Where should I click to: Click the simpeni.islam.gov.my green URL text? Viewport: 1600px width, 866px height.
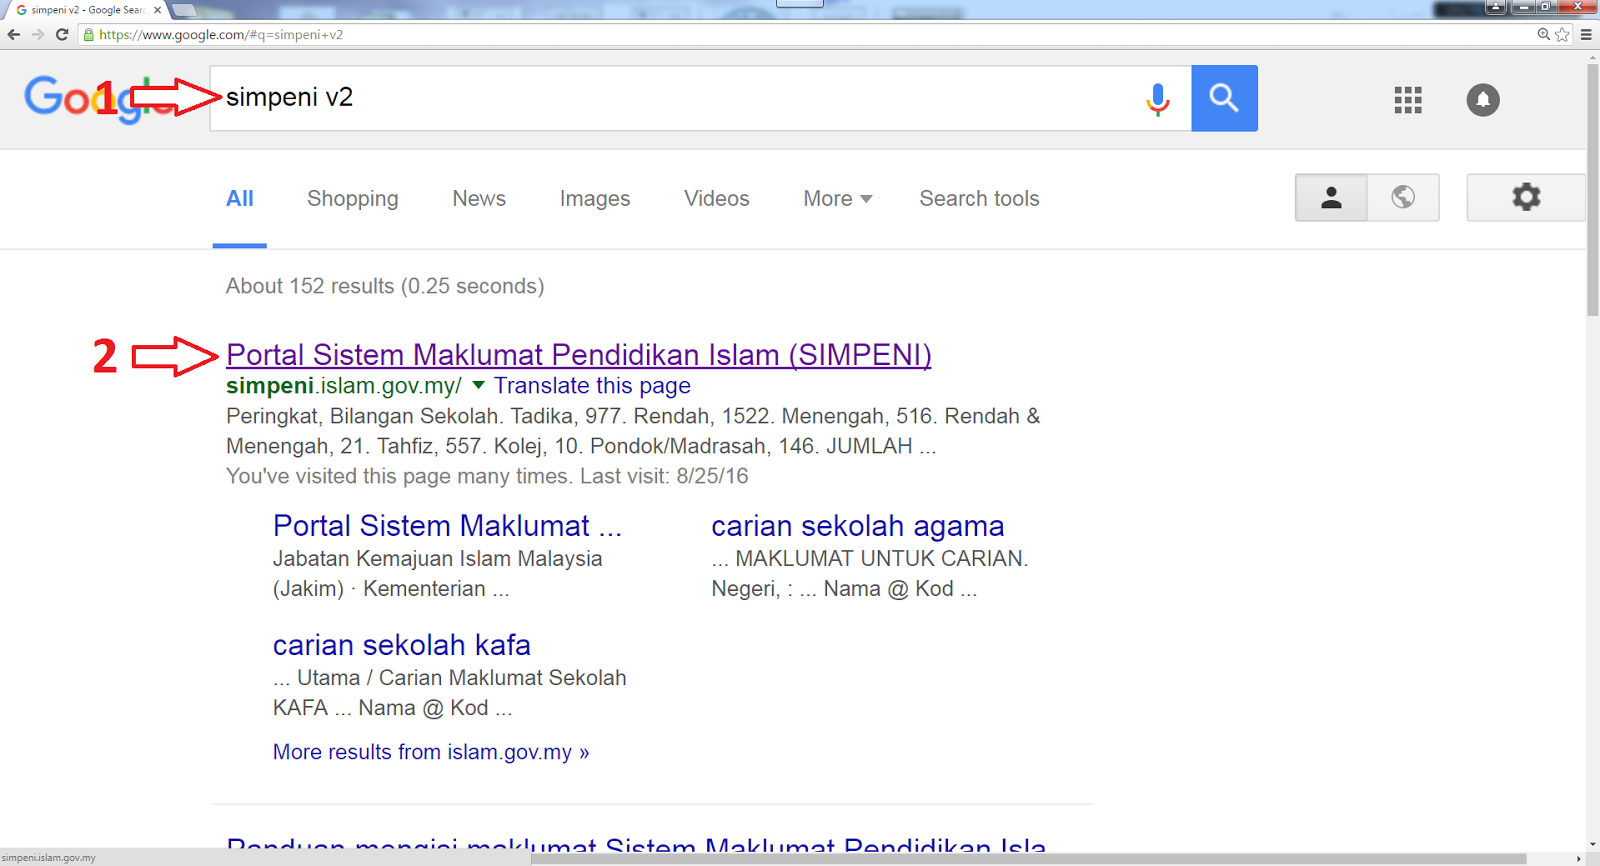tap(344, 385)
